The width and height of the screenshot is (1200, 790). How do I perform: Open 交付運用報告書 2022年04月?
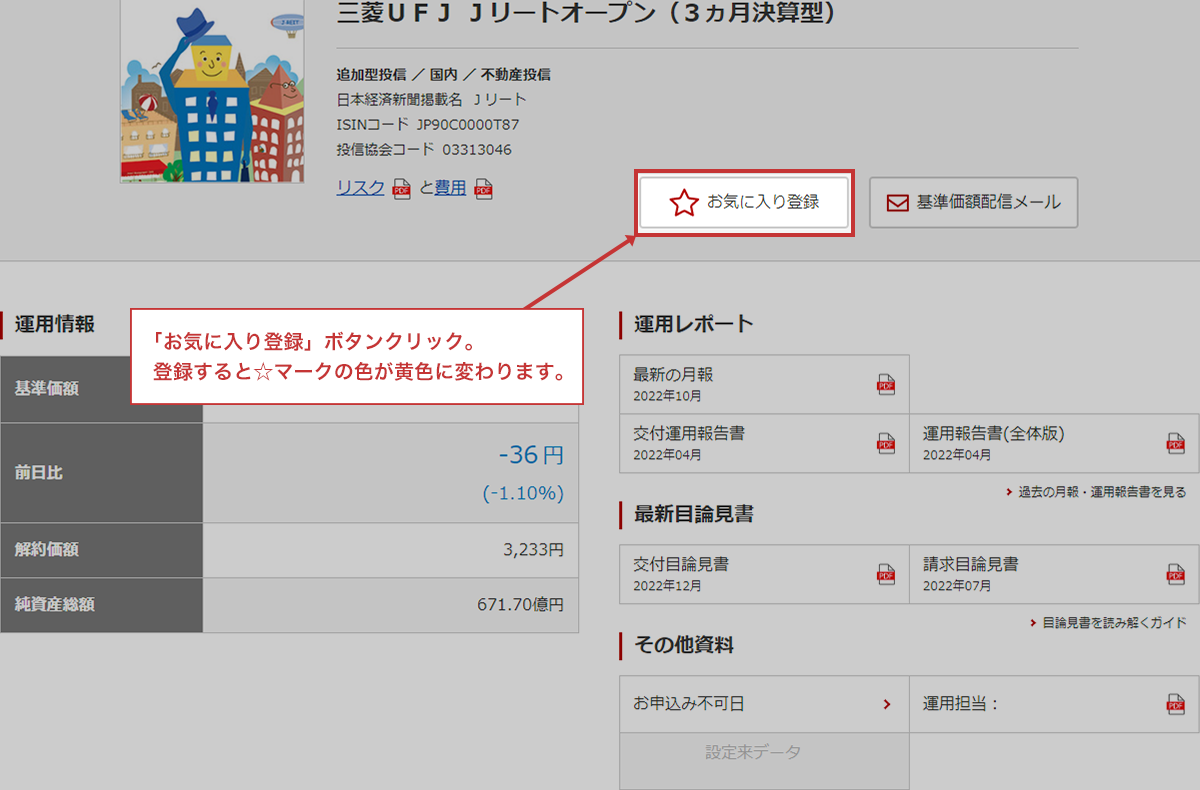point(764,443)
